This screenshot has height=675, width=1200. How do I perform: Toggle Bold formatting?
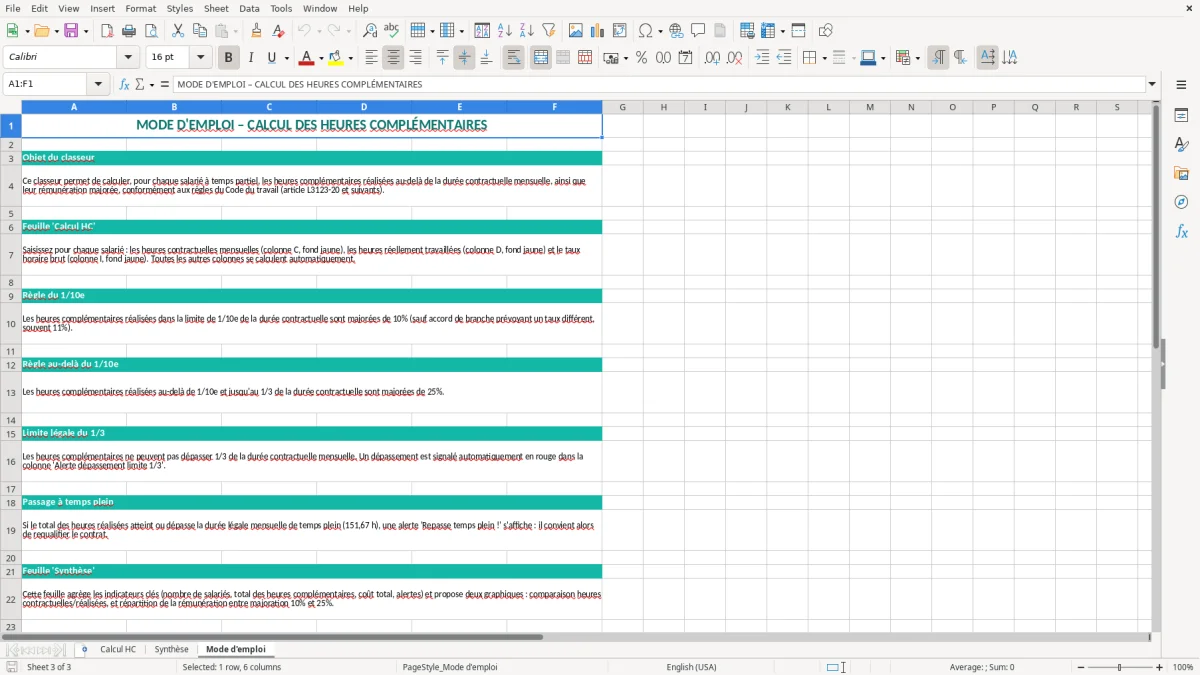point(229,58)
